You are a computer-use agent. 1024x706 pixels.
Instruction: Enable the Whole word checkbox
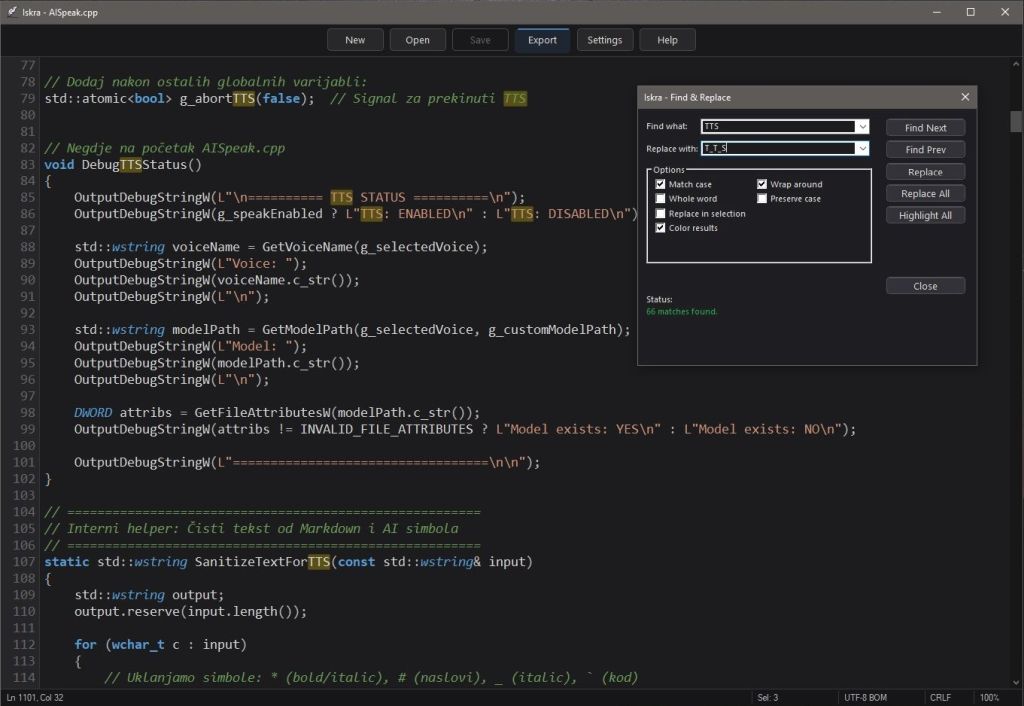tap(661, 199)
